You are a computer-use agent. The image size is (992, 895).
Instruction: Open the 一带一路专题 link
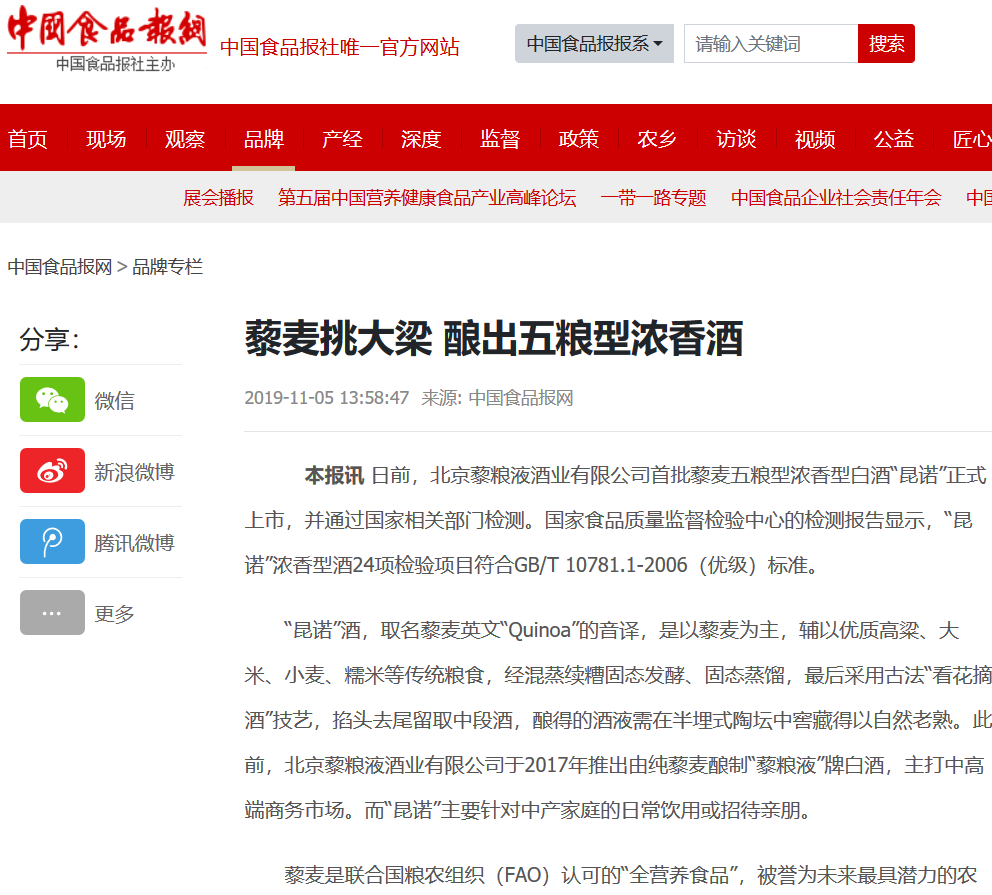coord(654,198)
